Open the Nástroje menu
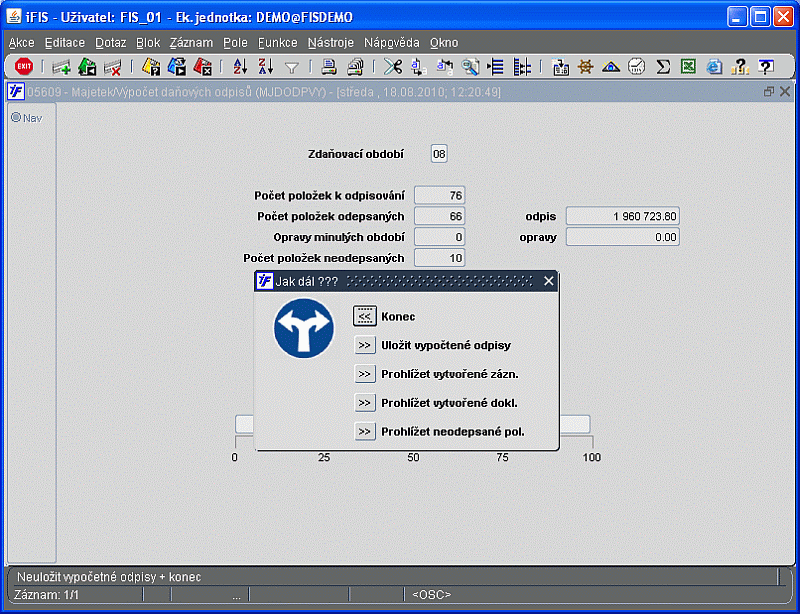This screenshot has width=800, height=614. click(331, 43)
